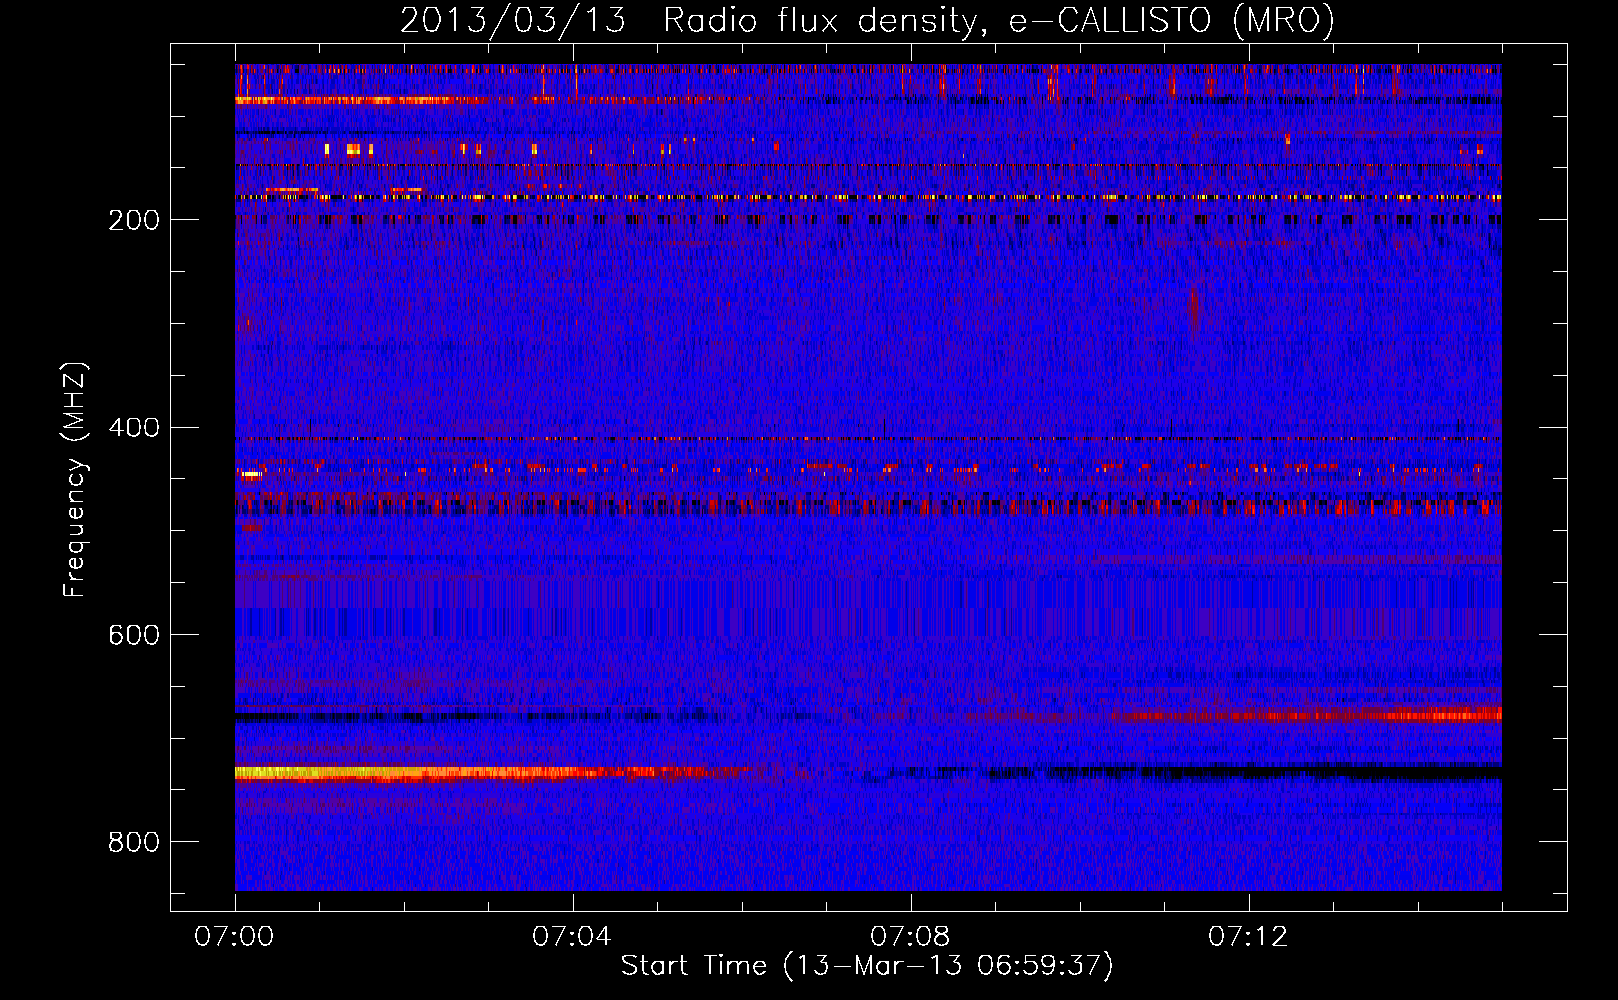
Task: Click the 'Frequency (MHZ)' axis label
Action: click(x=74, y=479)
